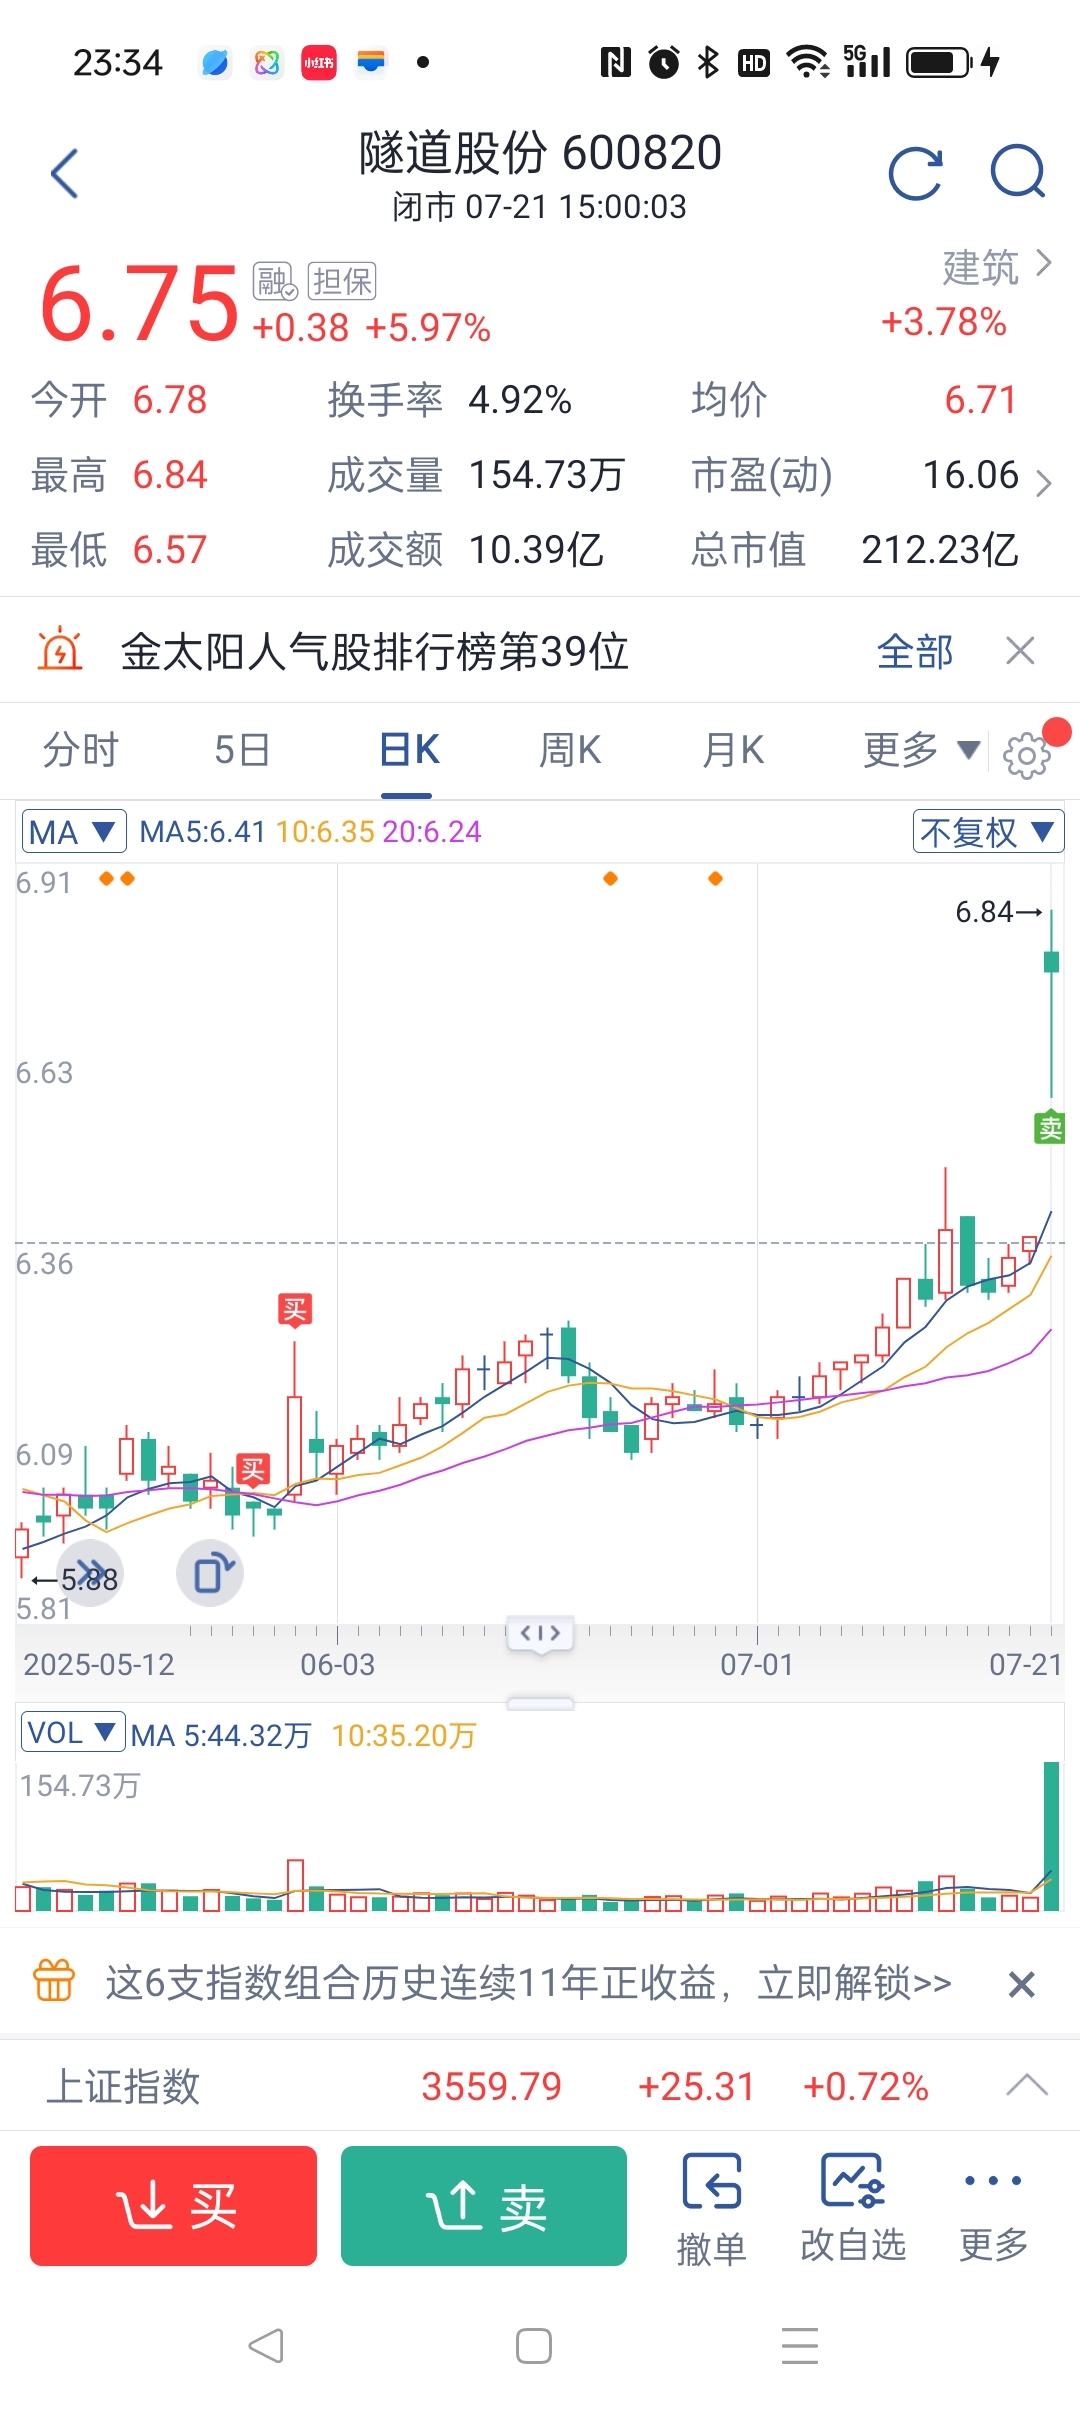Screen dimensions: 1080x2412
Task: Refresh the stock quote
Action: pos(915,174)
